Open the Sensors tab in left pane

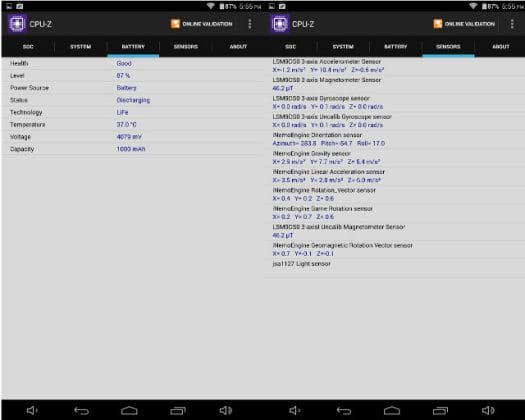coord(185,47)
